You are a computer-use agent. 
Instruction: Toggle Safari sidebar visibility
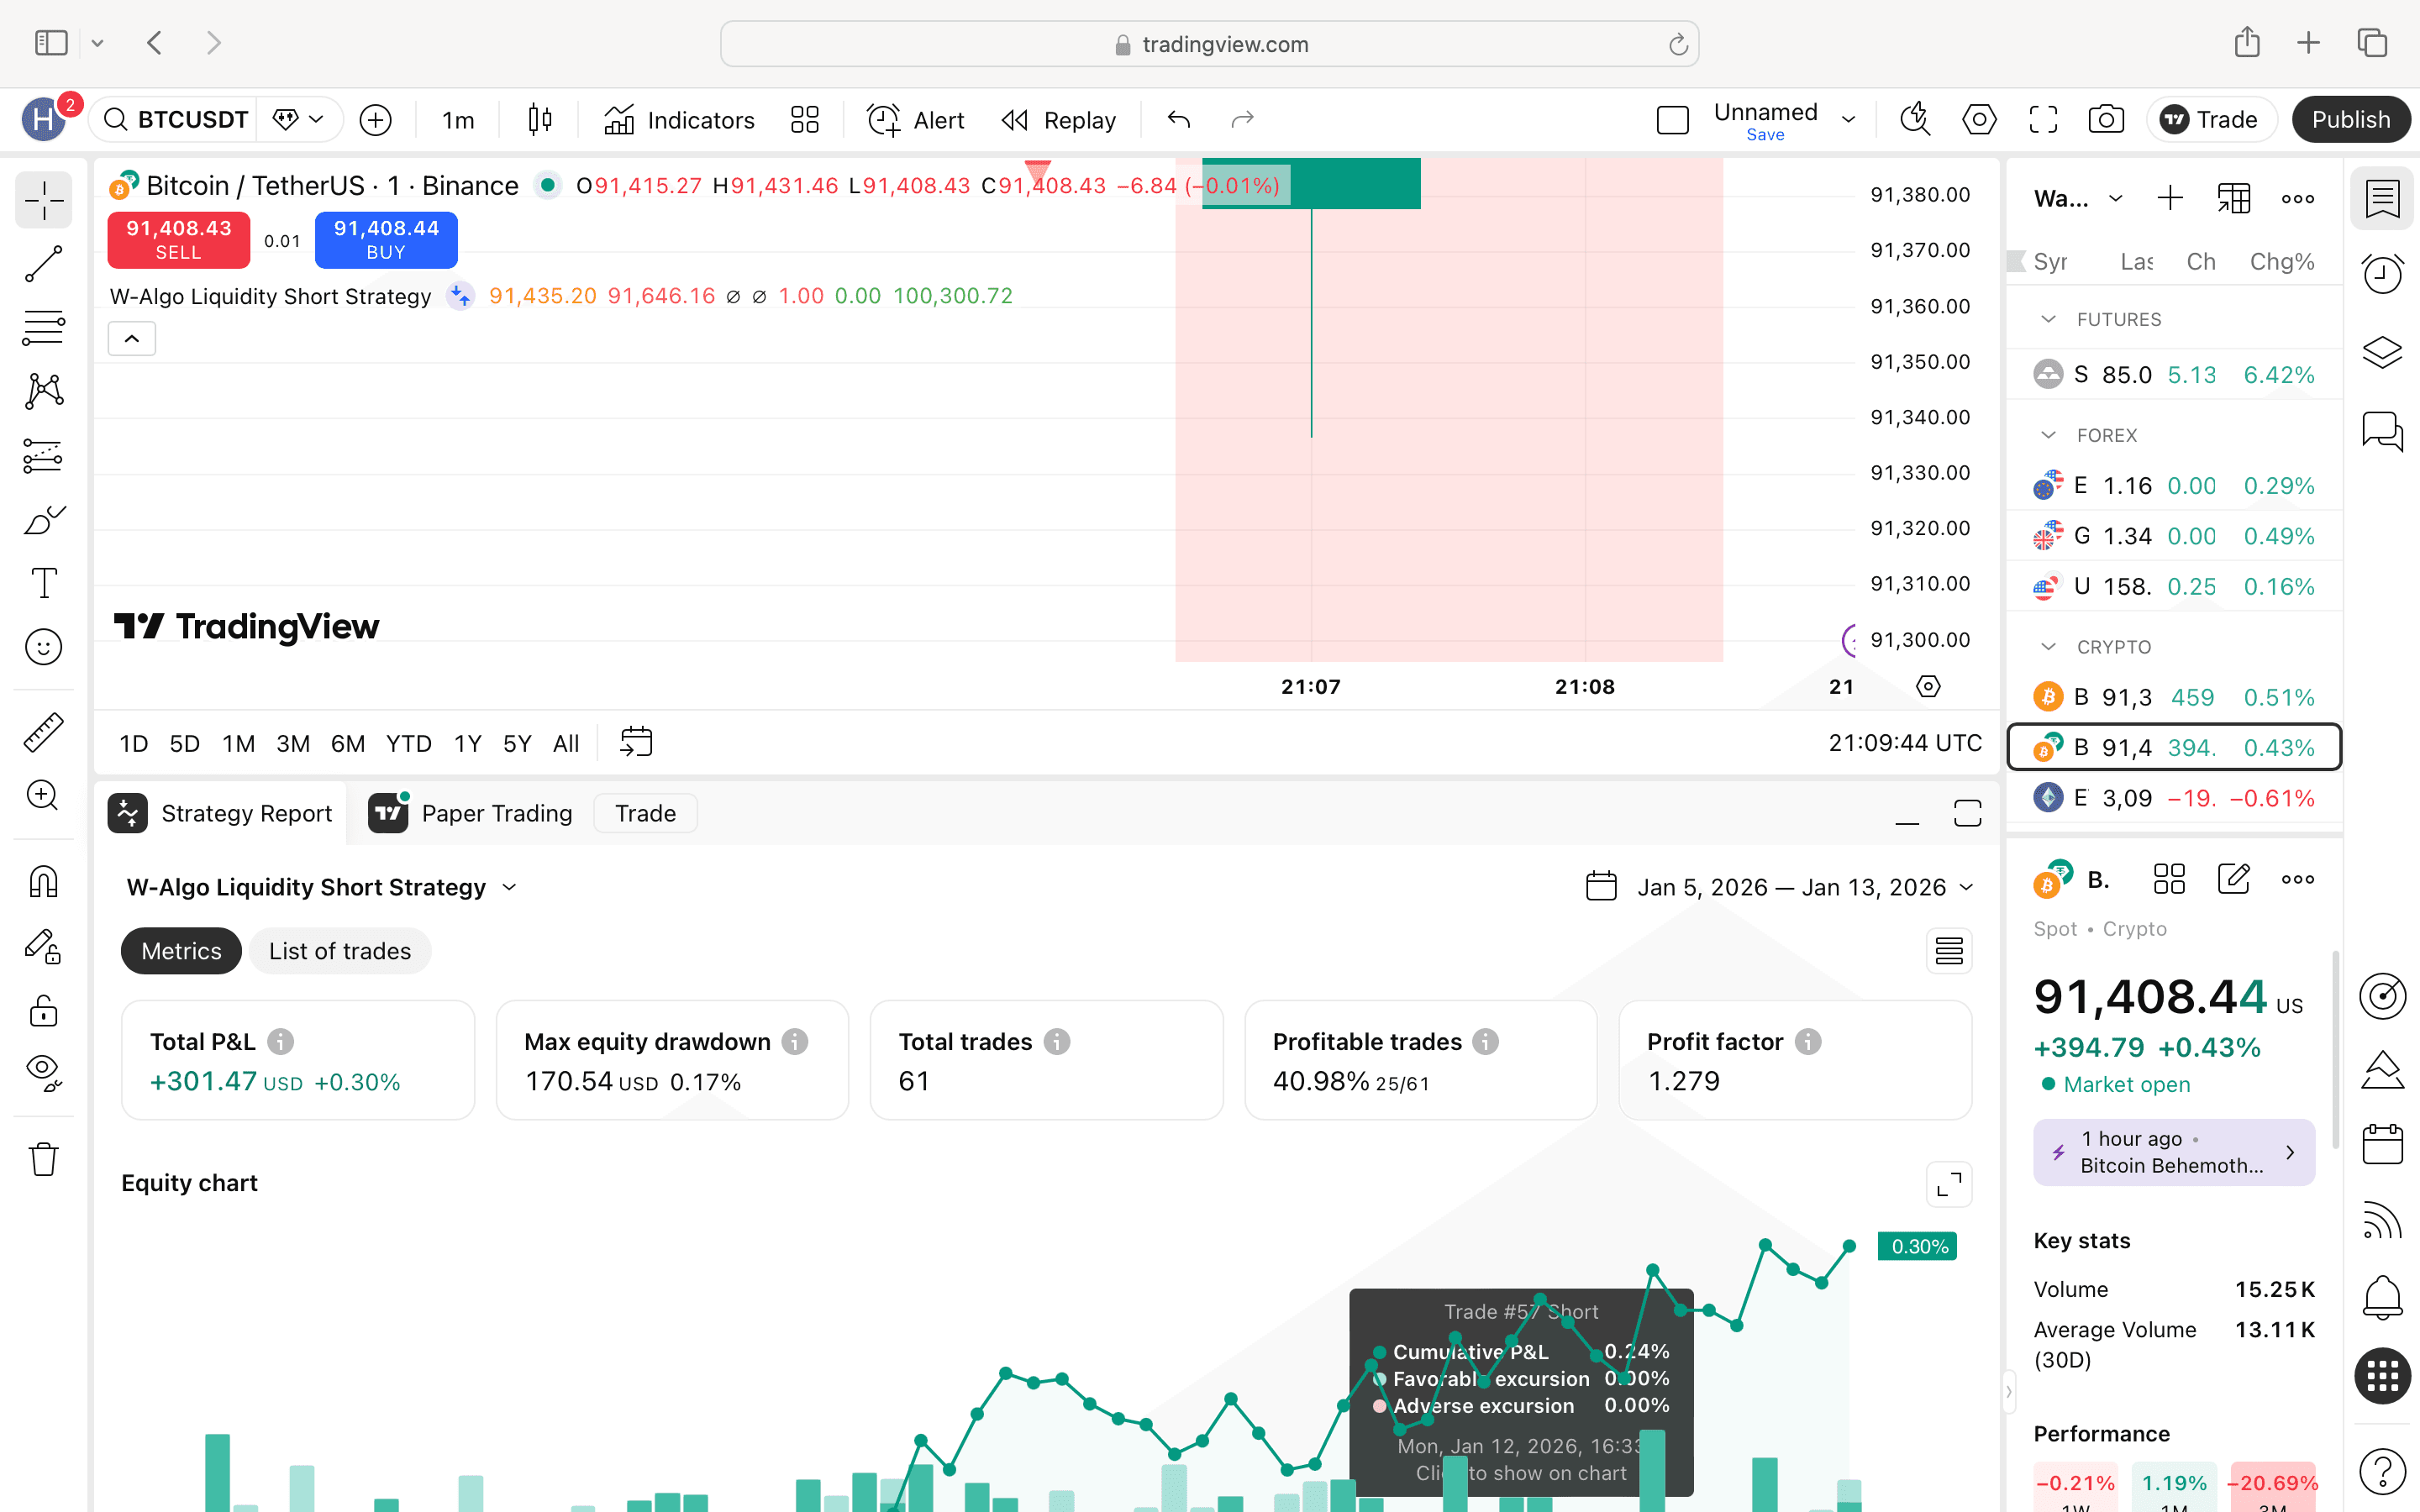(x=51, y=43)
